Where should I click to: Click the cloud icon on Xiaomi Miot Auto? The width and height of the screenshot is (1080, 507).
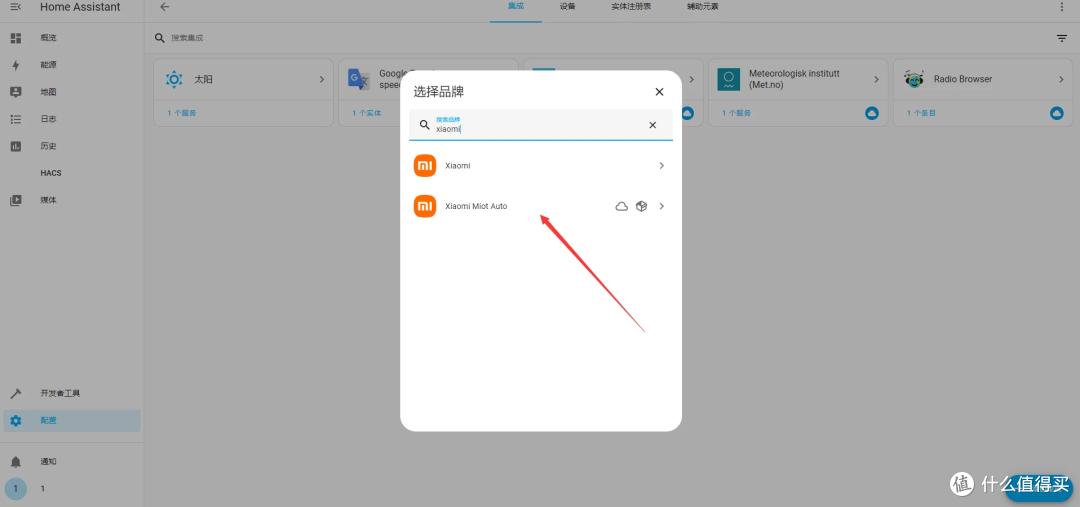(x=621, y=206)
